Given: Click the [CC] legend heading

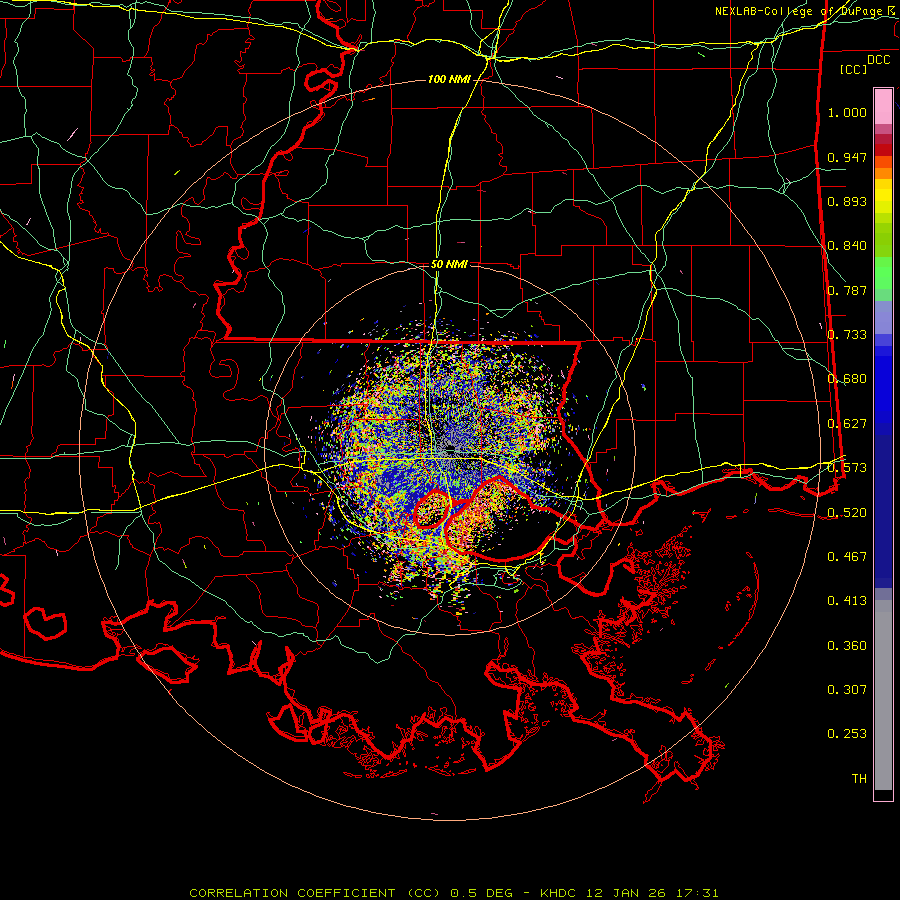Looking at the screenshot, I should [x=854, y=69].
